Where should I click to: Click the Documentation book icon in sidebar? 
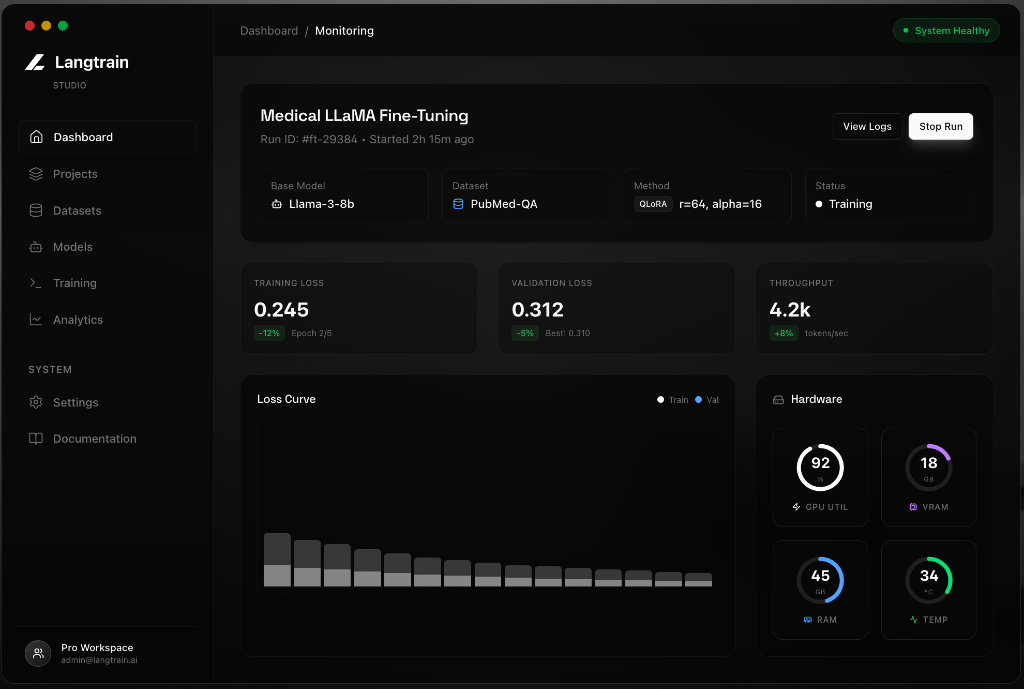pyautogui.click(x=36, y=439)
